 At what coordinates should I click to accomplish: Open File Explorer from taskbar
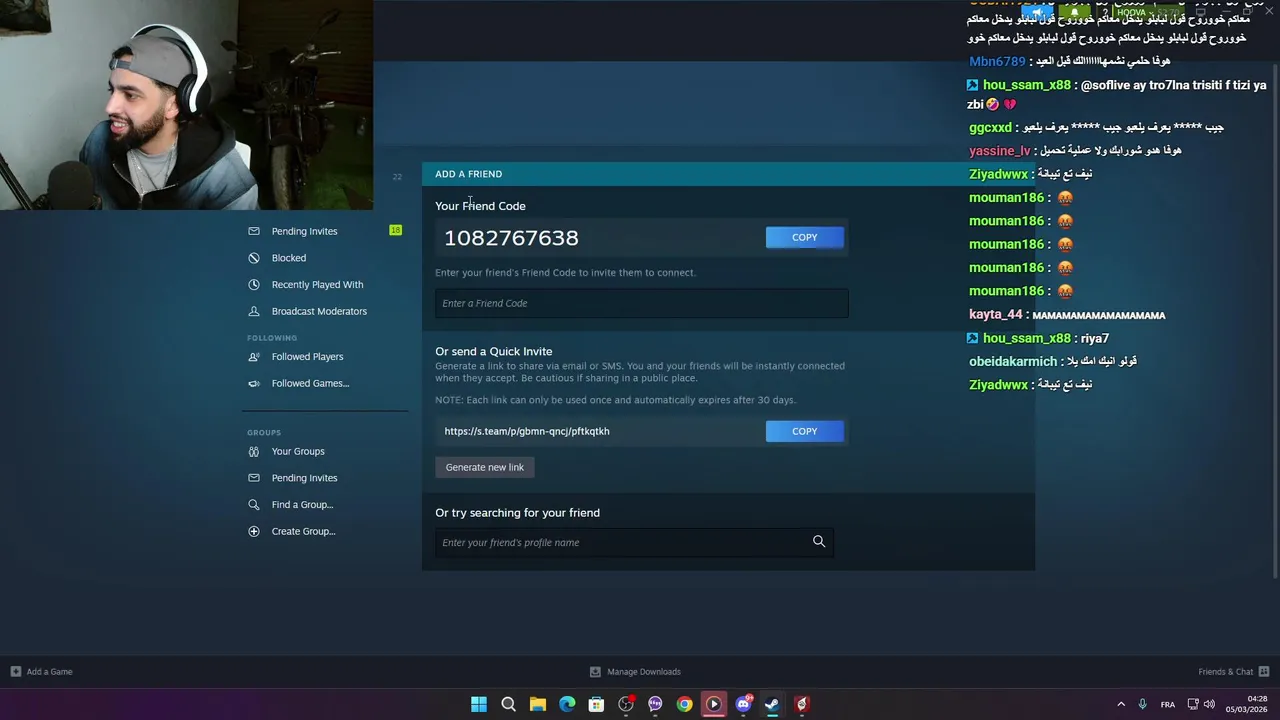coord(538,704)
